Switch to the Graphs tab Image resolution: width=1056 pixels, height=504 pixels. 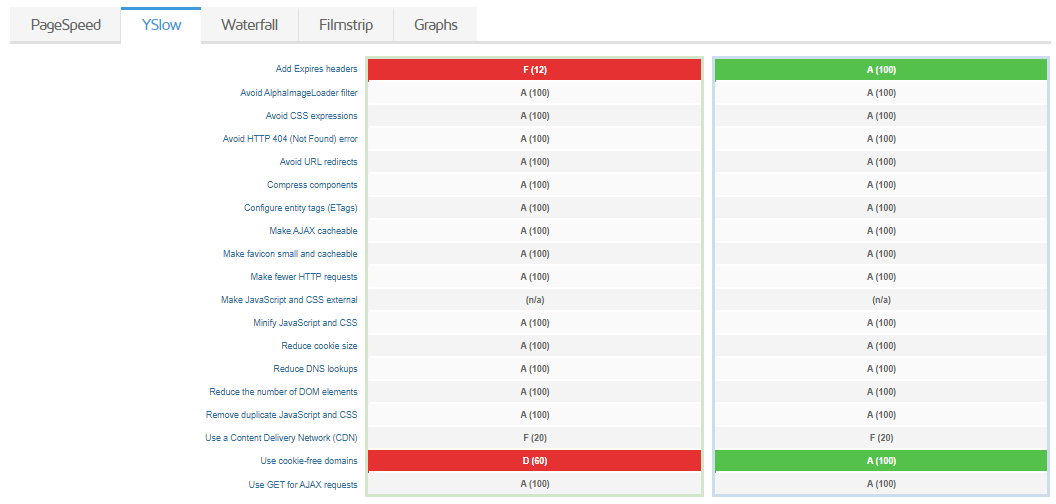click(x=436, y=26)
